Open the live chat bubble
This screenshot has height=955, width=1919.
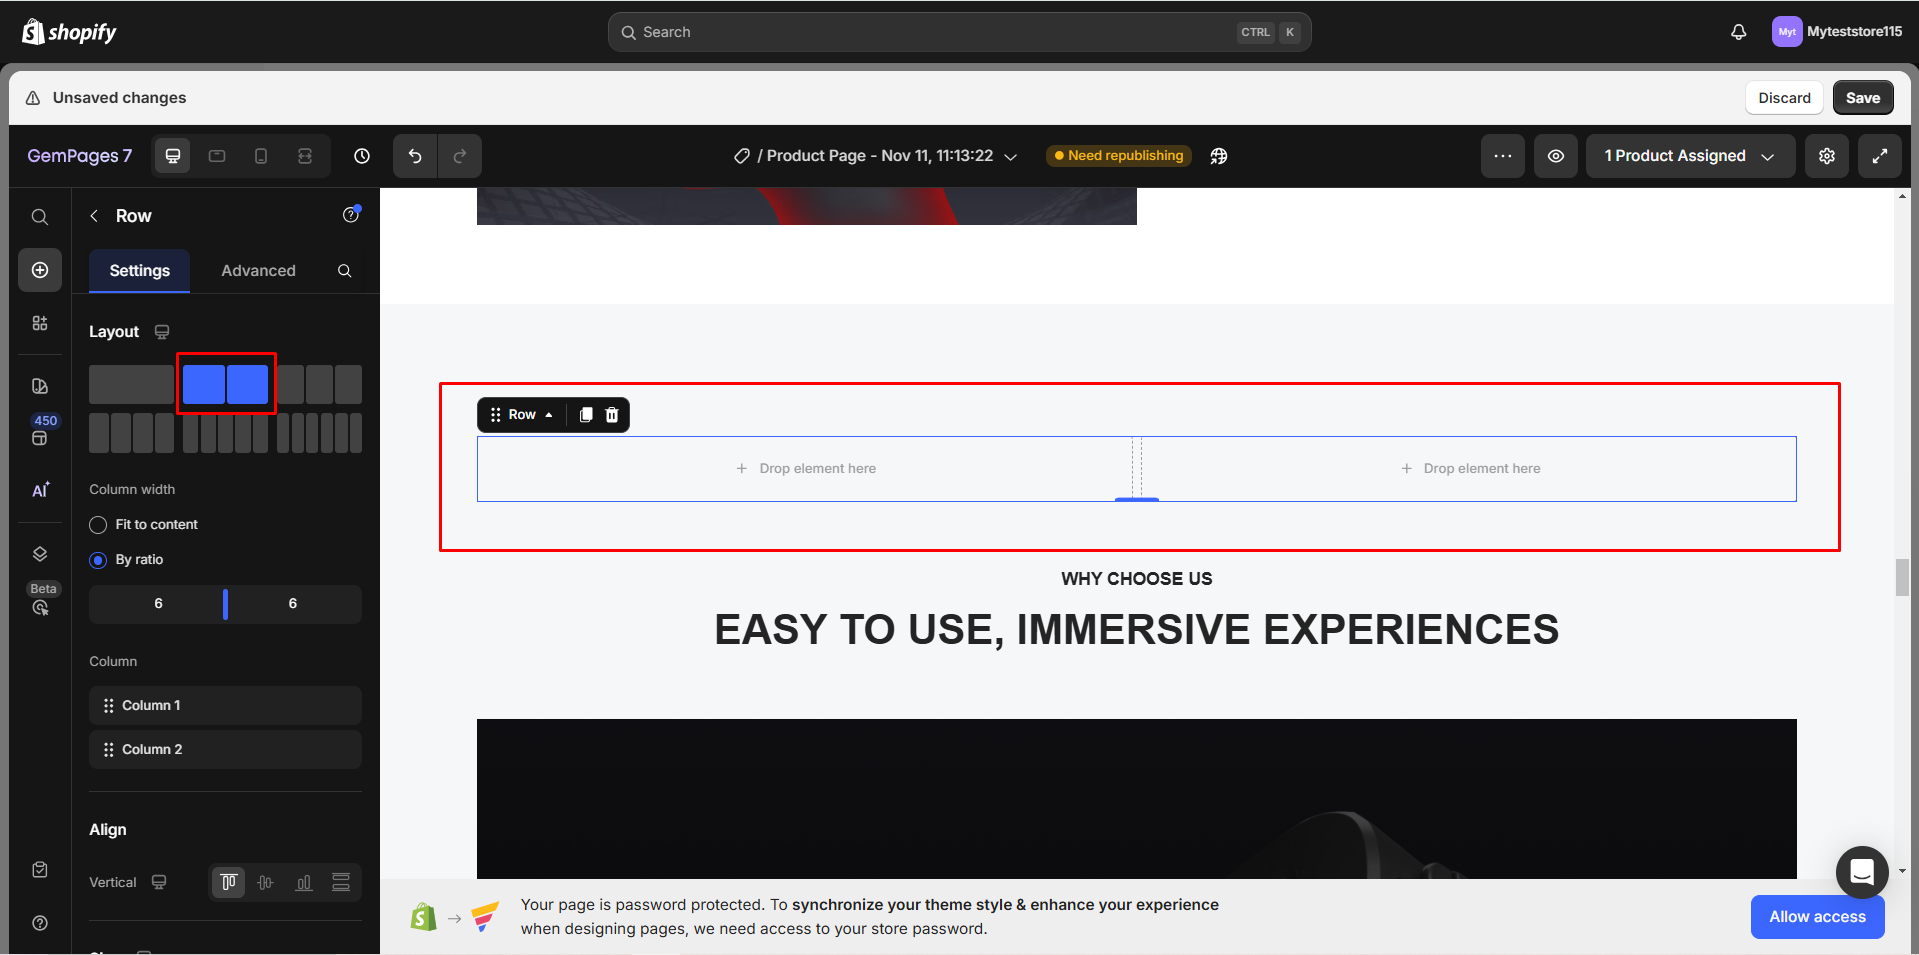[1862, 872]
